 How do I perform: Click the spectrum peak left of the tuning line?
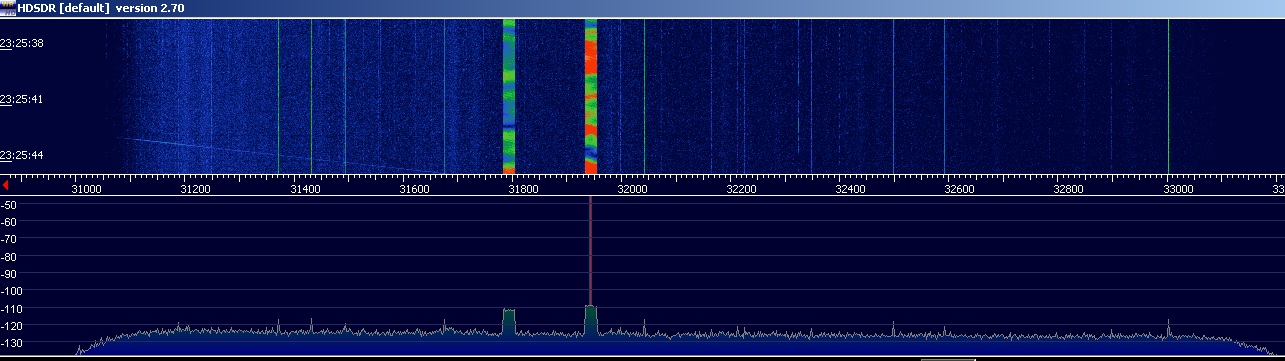click(x=509, y=320)
